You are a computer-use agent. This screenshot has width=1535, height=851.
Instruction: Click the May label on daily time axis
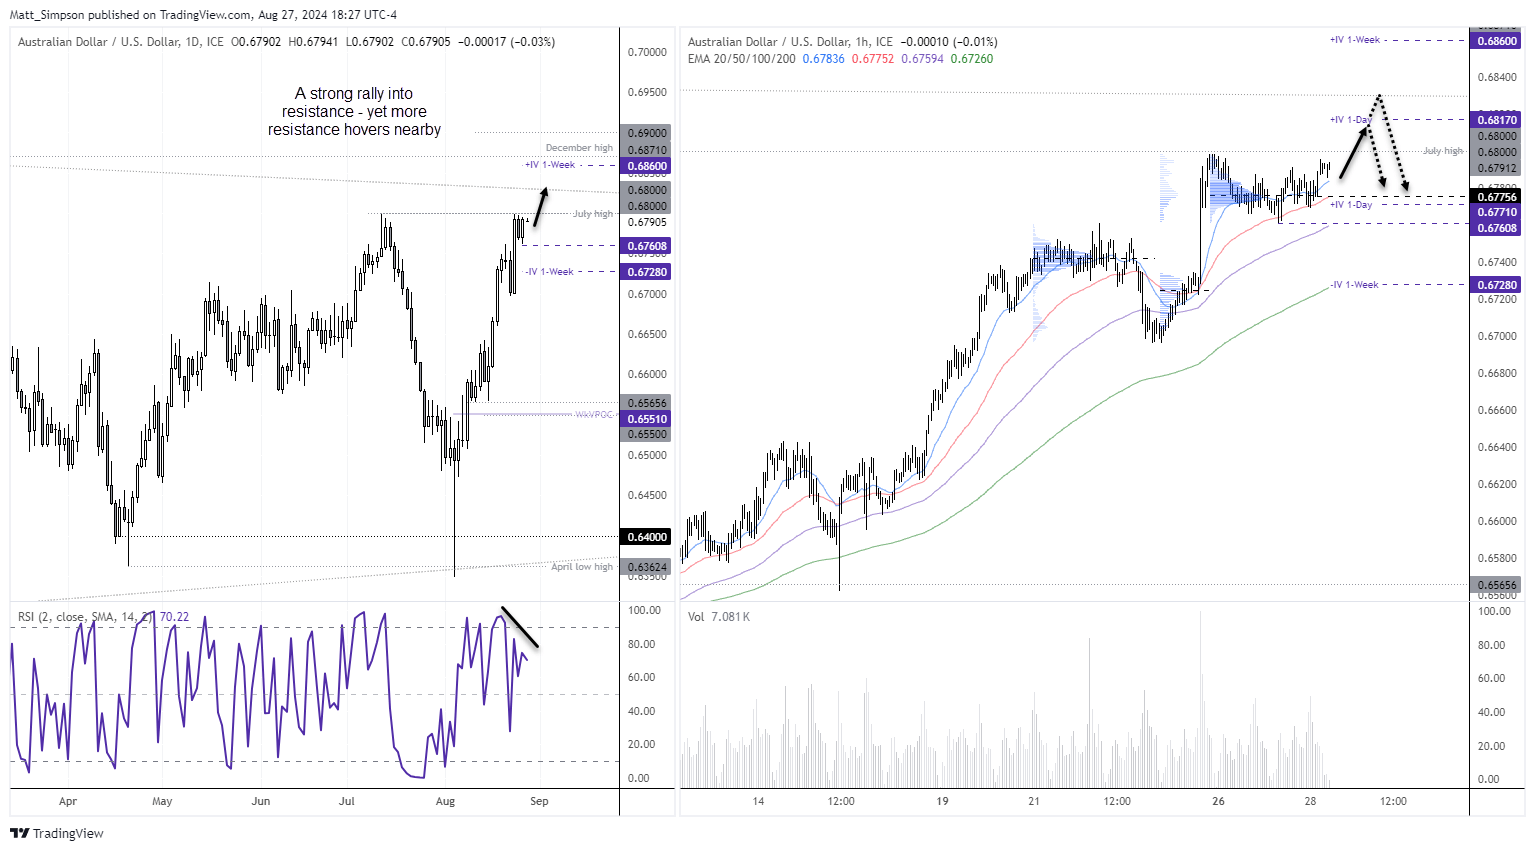pyautogui.click(x=162, y=801)
